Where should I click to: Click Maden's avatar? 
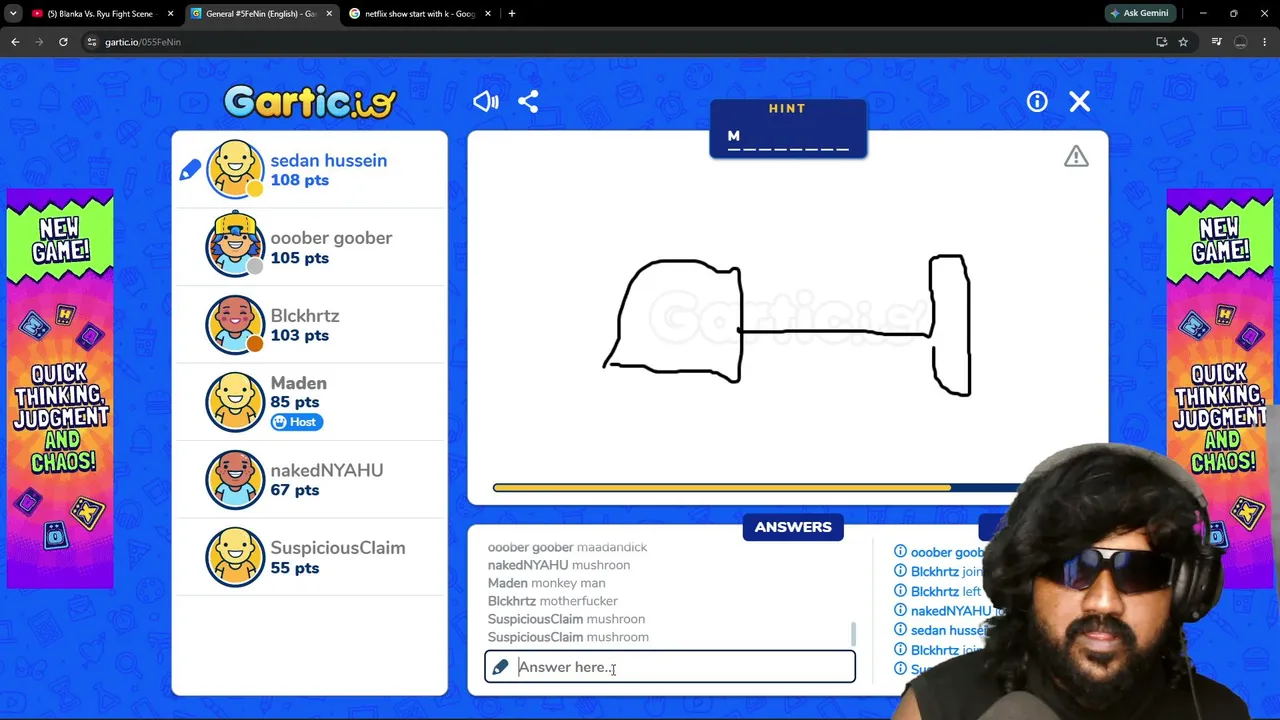[235, 402]
